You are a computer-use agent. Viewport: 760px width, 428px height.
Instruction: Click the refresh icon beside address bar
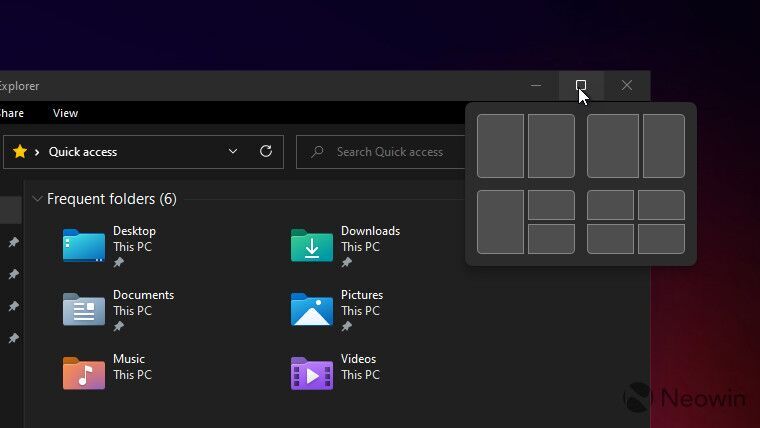[266, 152]
